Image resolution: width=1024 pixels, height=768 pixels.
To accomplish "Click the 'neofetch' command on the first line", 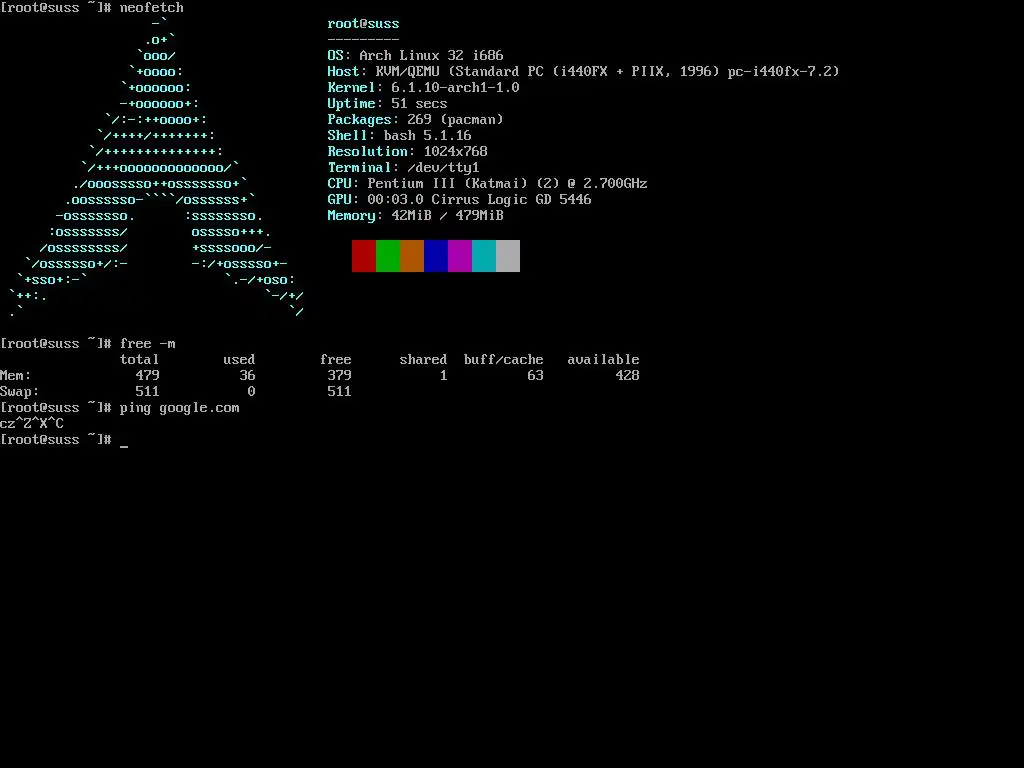I will pyautogui.click(x=152, y=8).
